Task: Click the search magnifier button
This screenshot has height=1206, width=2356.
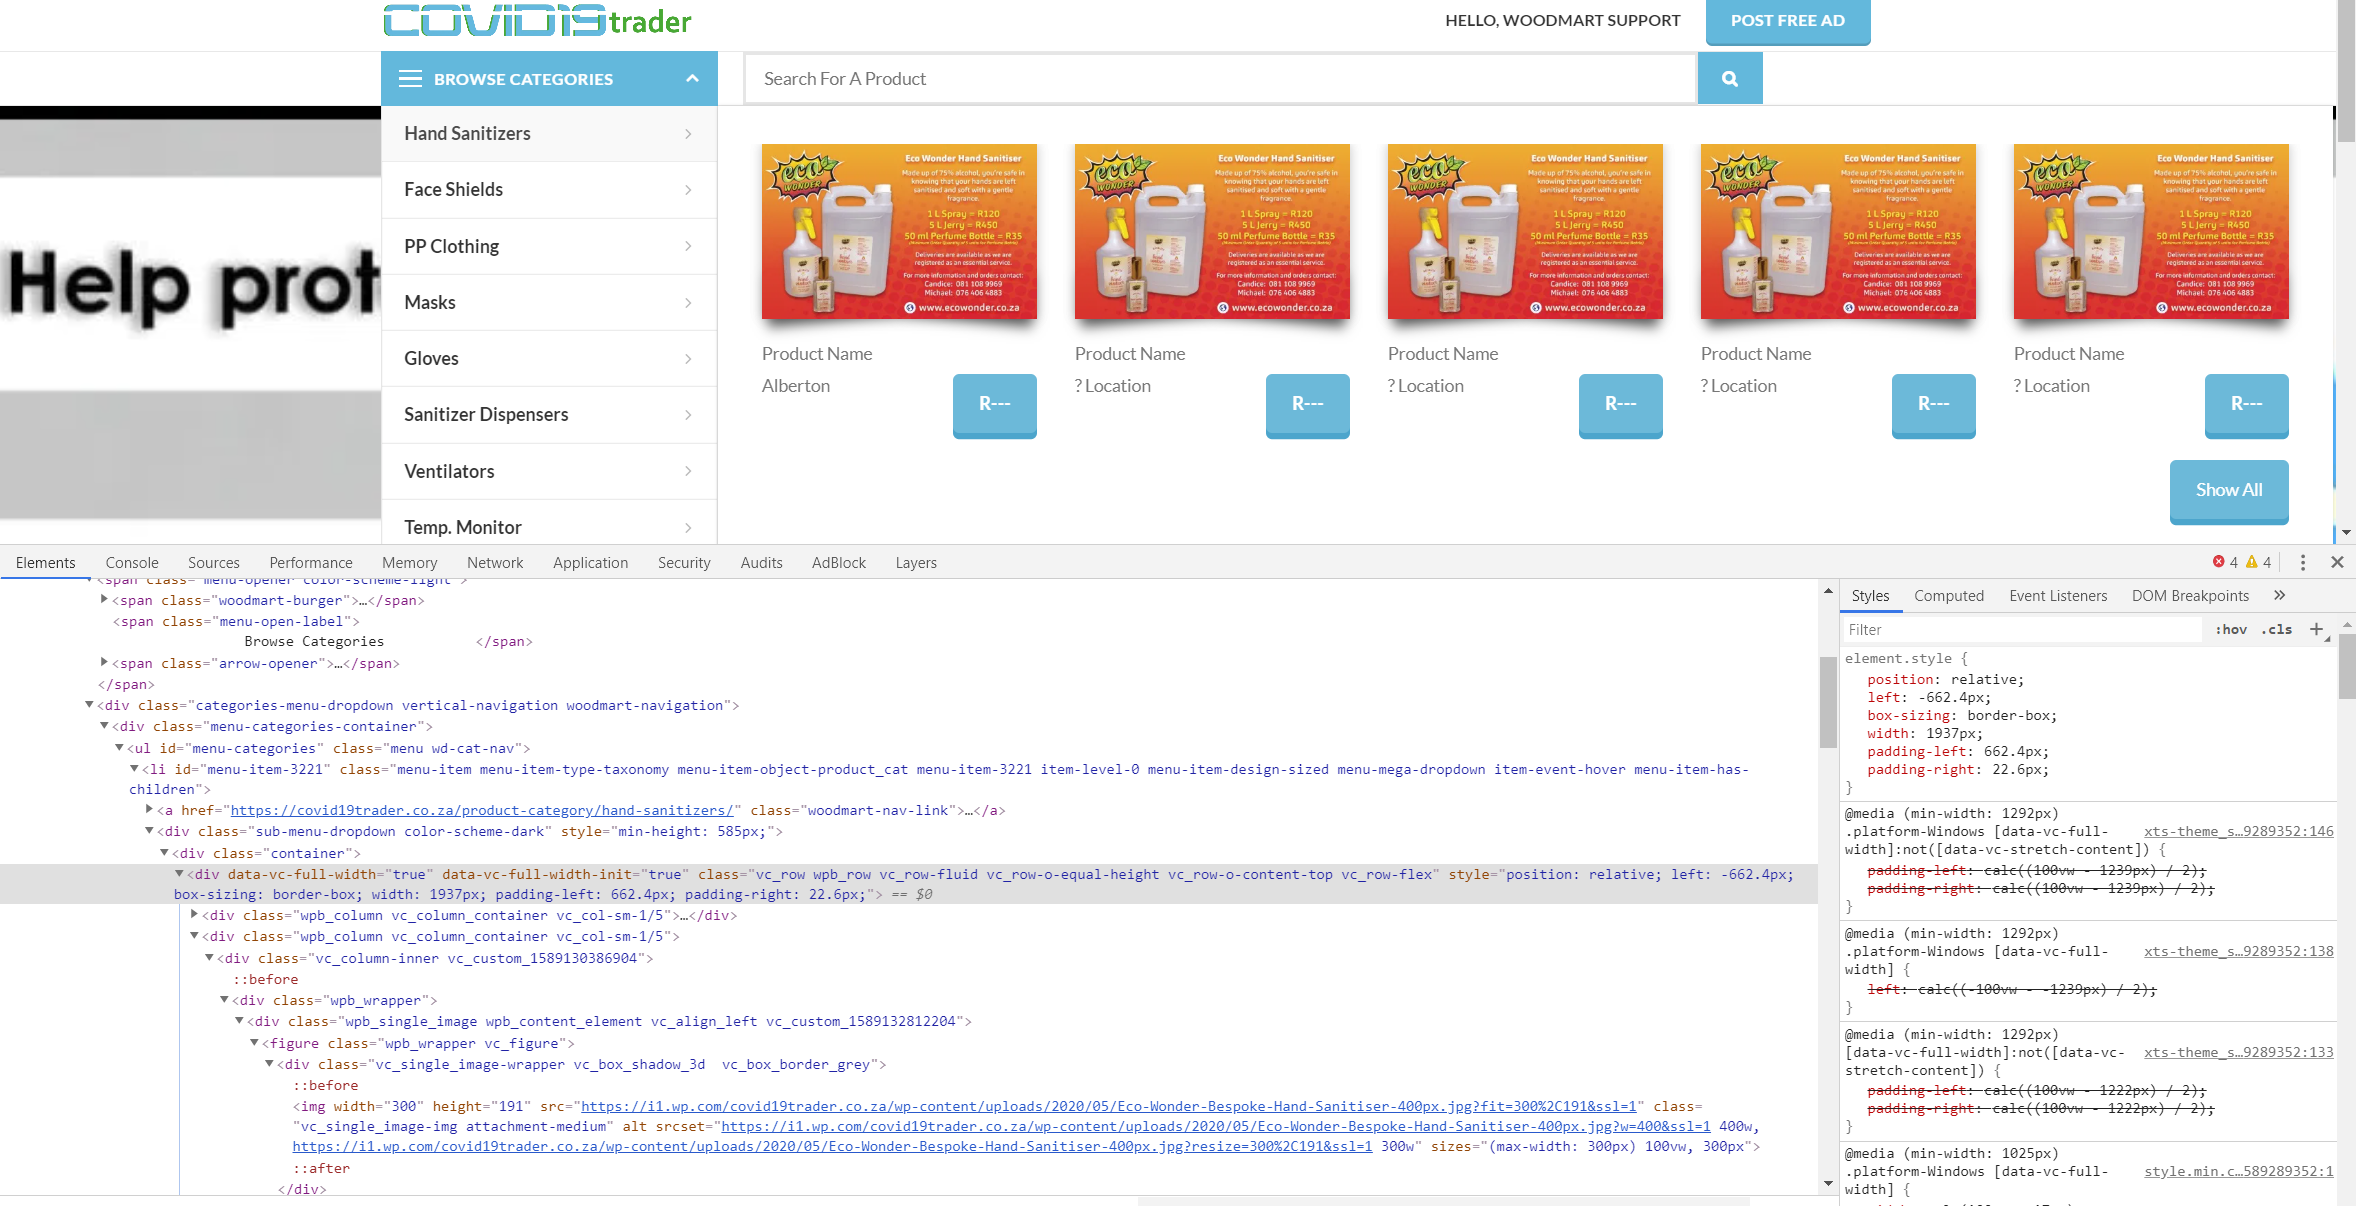Action: tap(1729, 79)
